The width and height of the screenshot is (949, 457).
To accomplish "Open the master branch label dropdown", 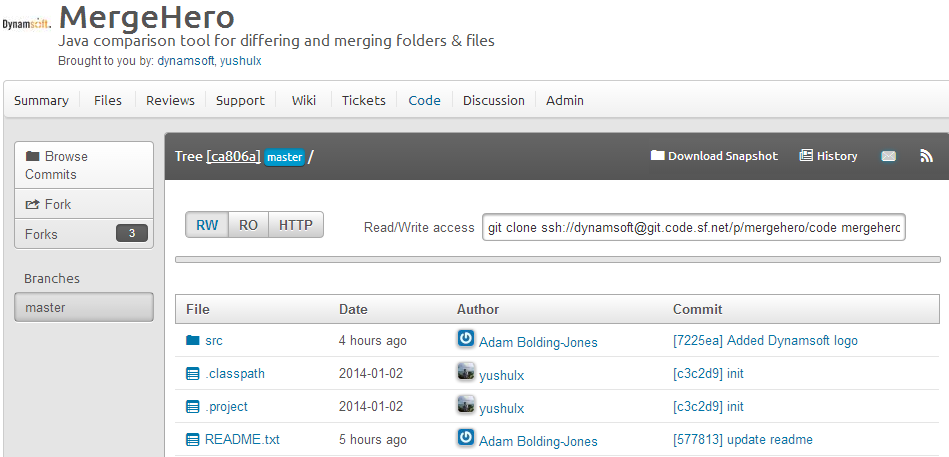I will [x=284, y=157].
